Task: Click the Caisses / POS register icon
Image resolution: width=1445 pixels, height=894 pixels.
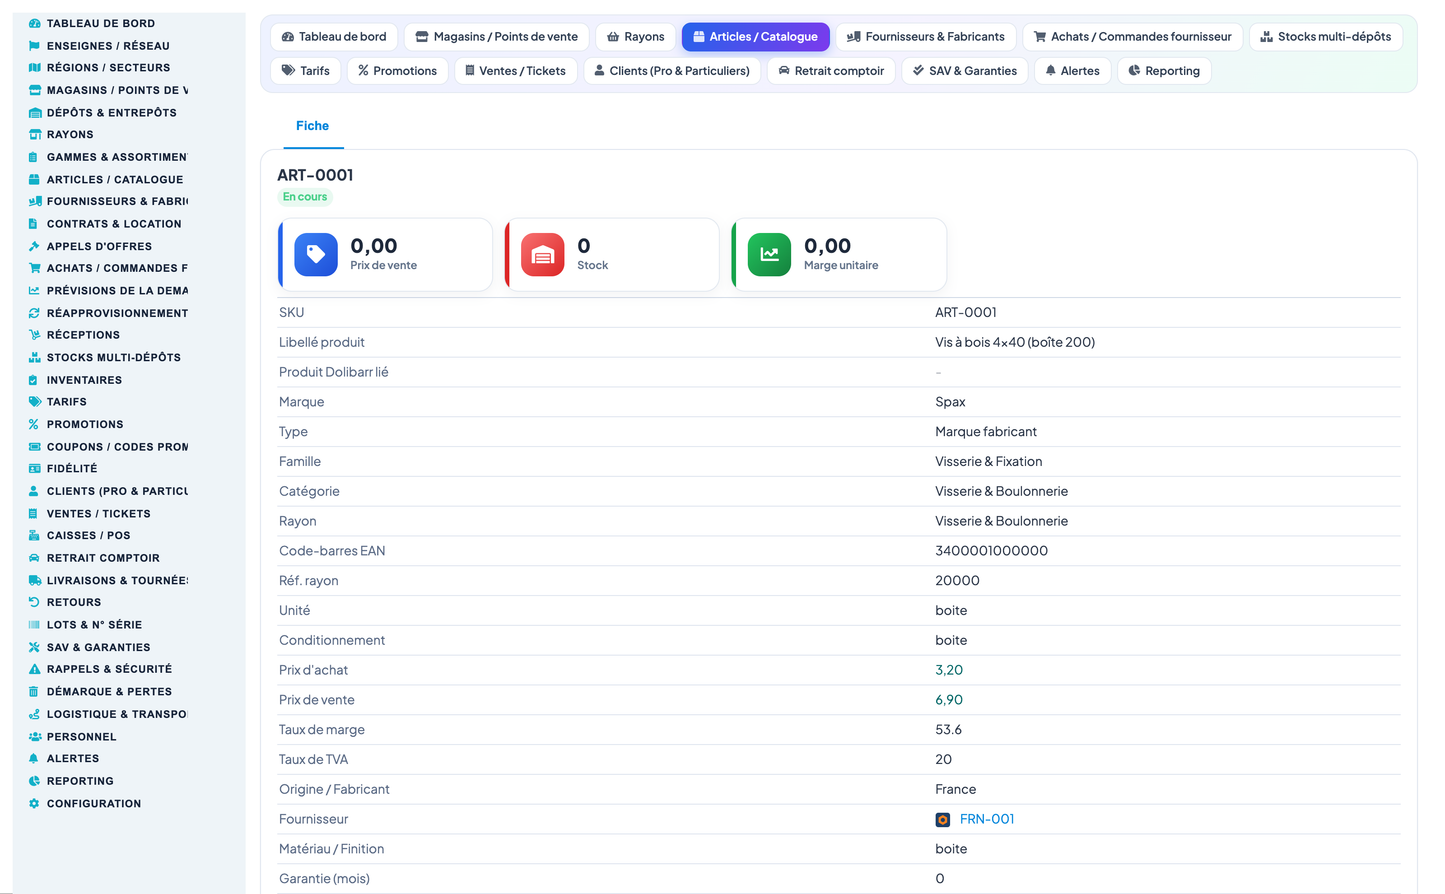Action: coord(35,536)
